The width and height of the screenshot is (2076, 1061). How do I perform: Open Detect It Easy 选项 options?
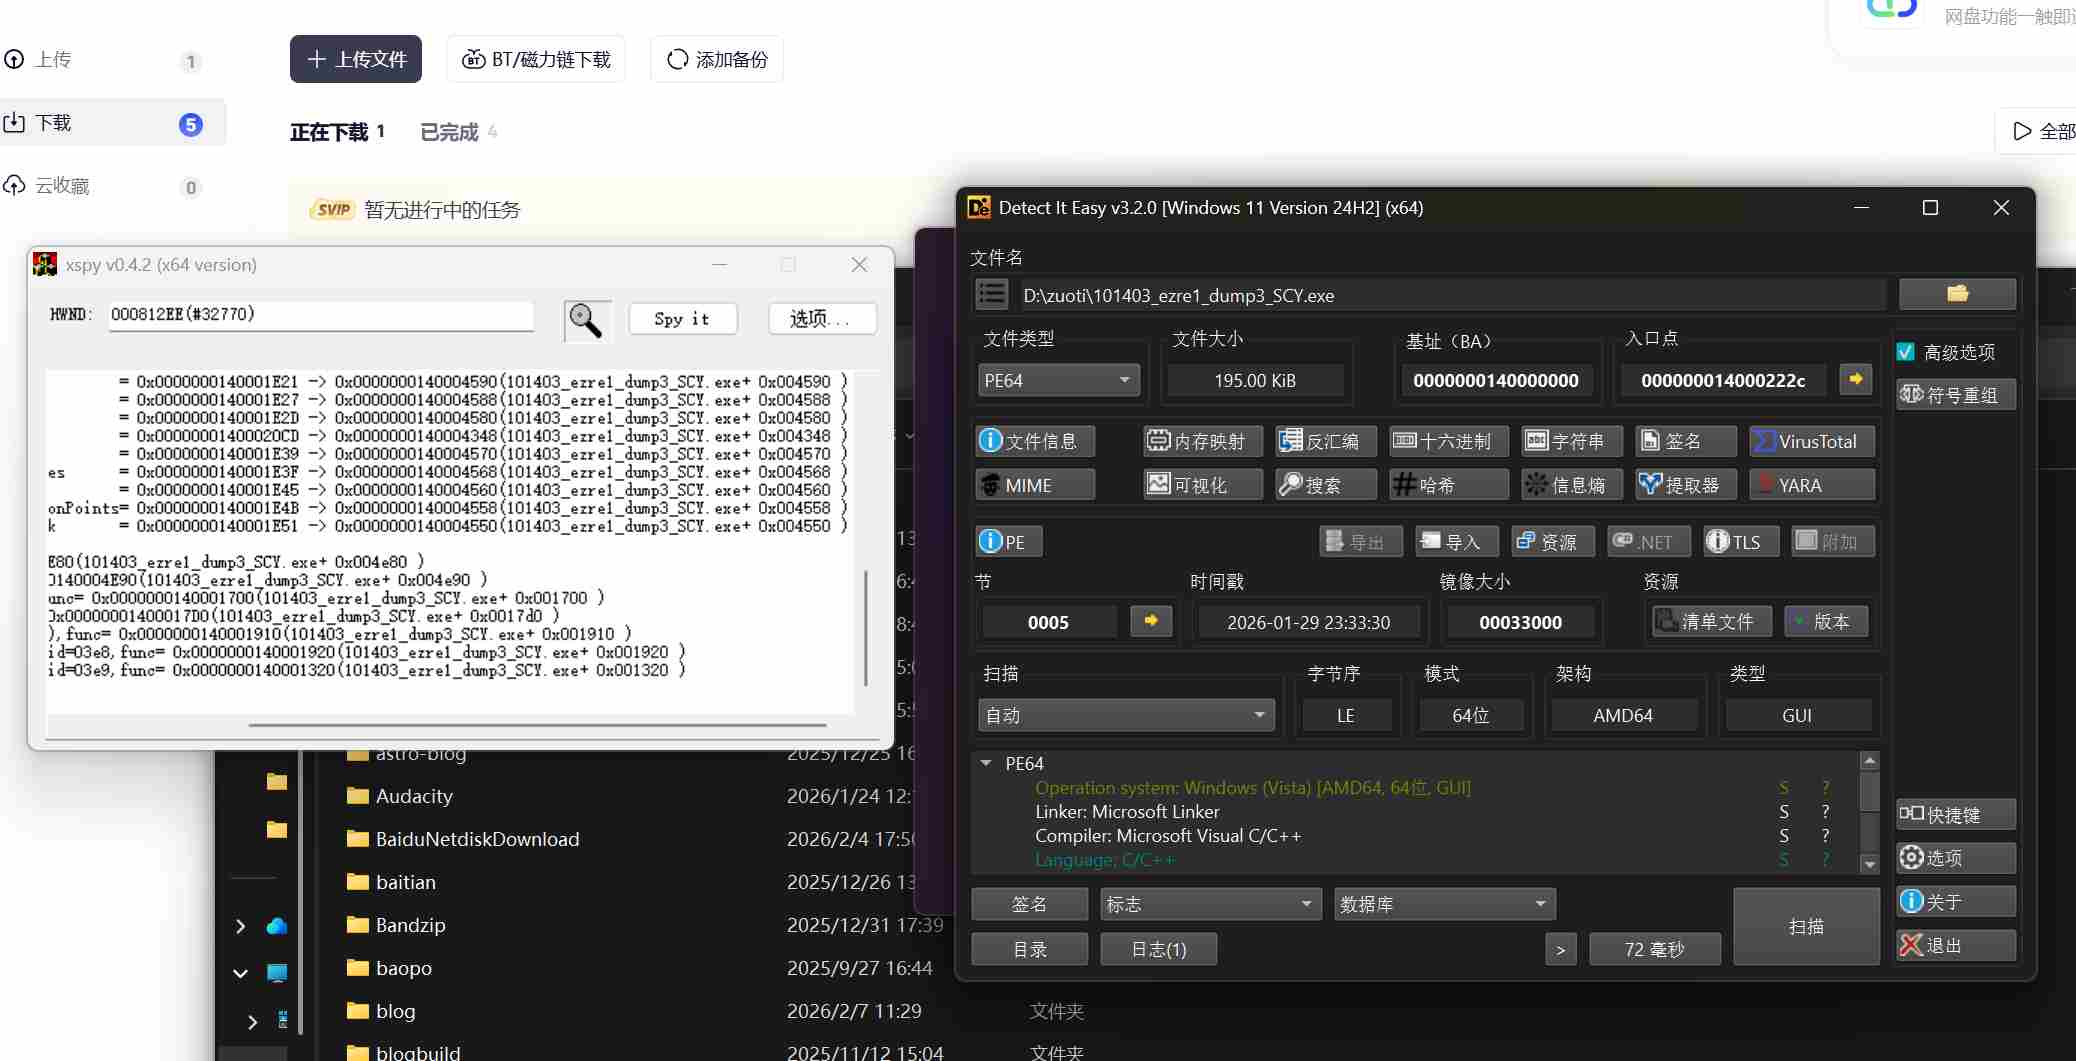(1955, 858)
